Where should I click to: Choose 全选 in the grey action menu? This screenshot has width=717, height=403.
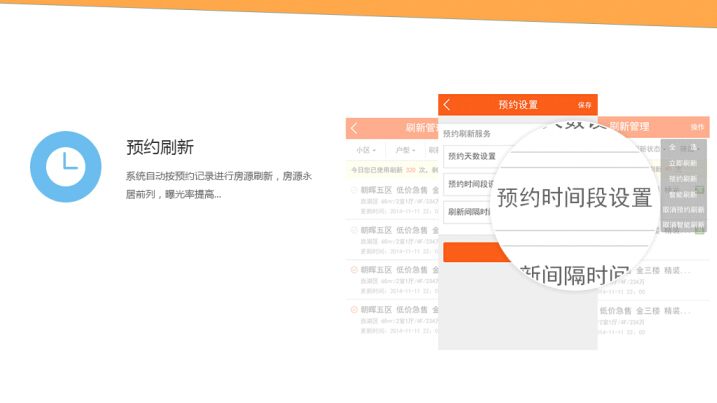click(684, 147)
